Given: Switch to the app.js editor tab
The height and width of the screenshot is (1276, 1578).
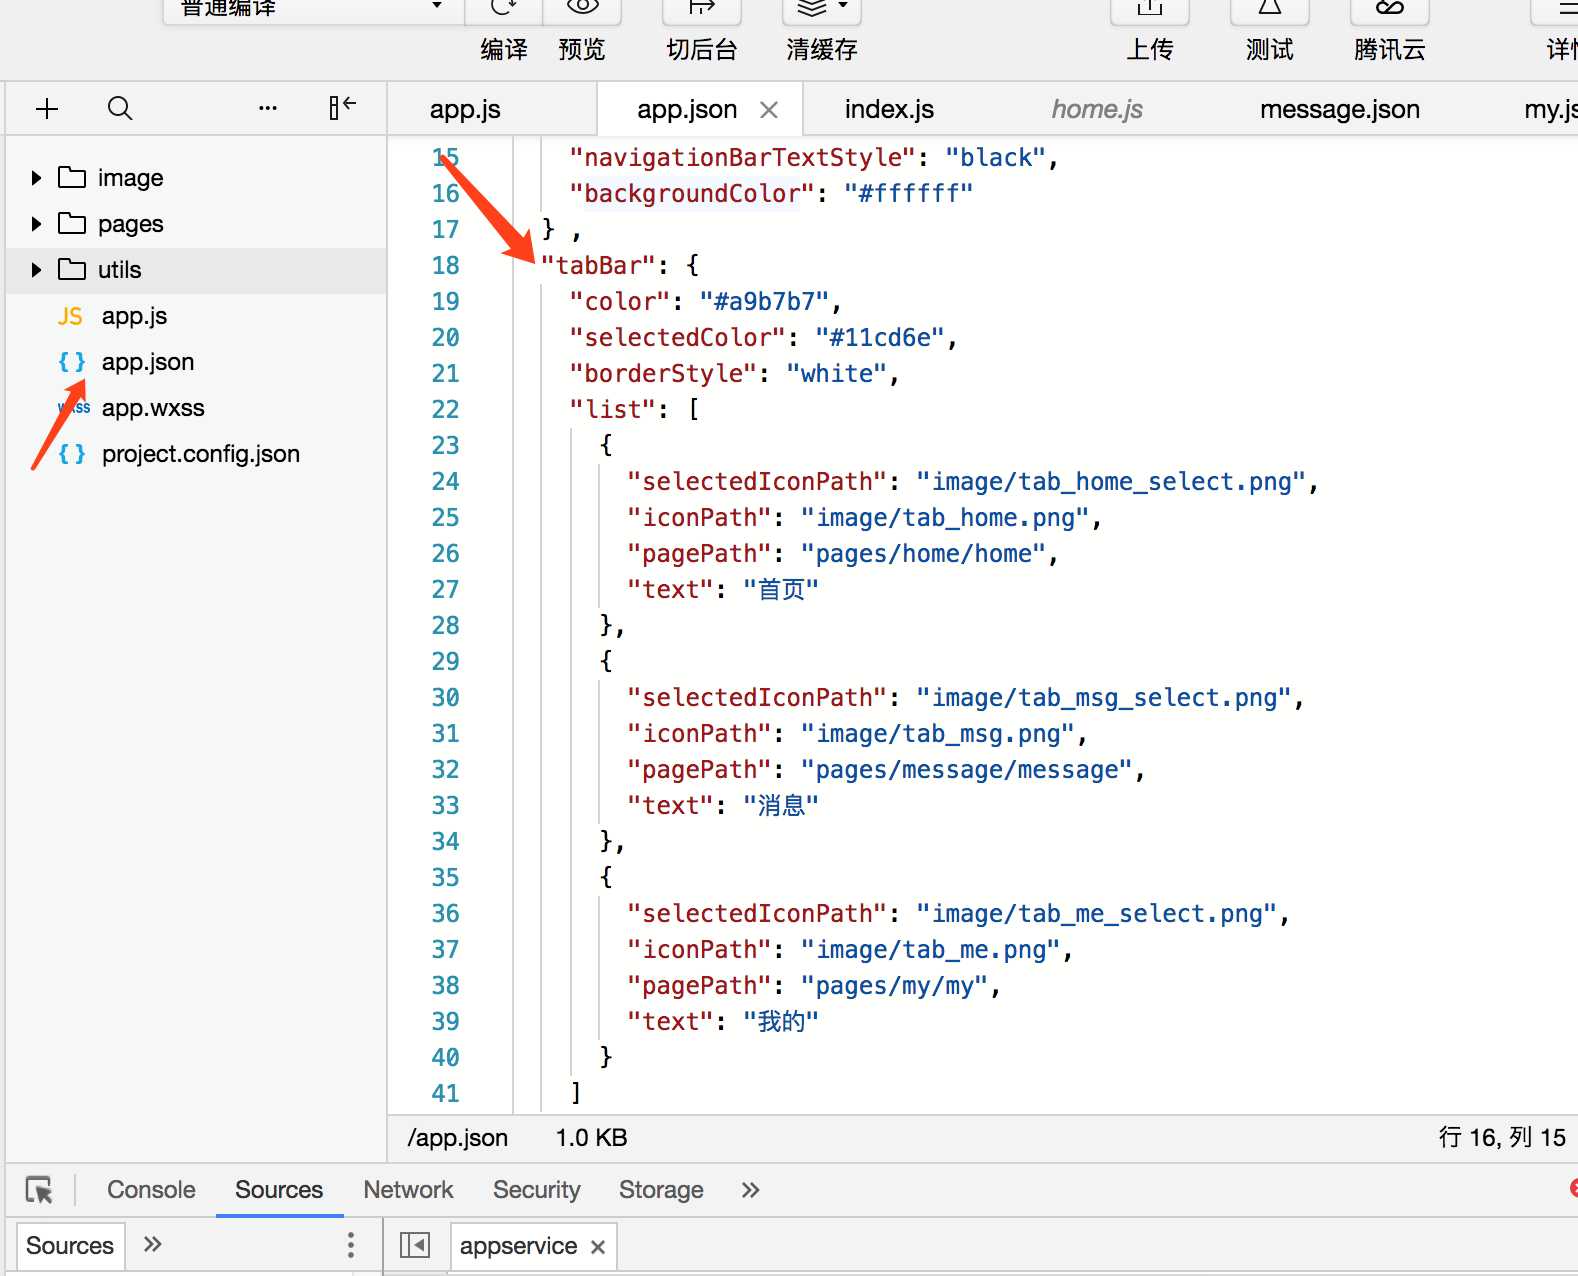Looking at the screenshot, I should tap(465, 109).
